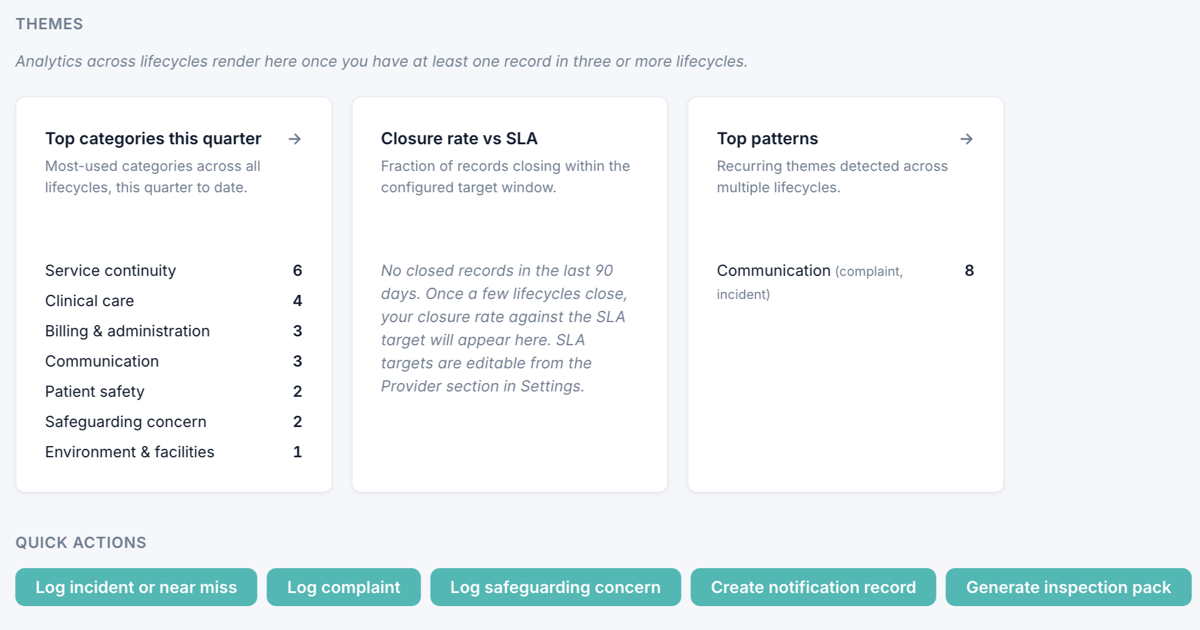Click the Closure rate vs SLA heading

click(459, 139)
